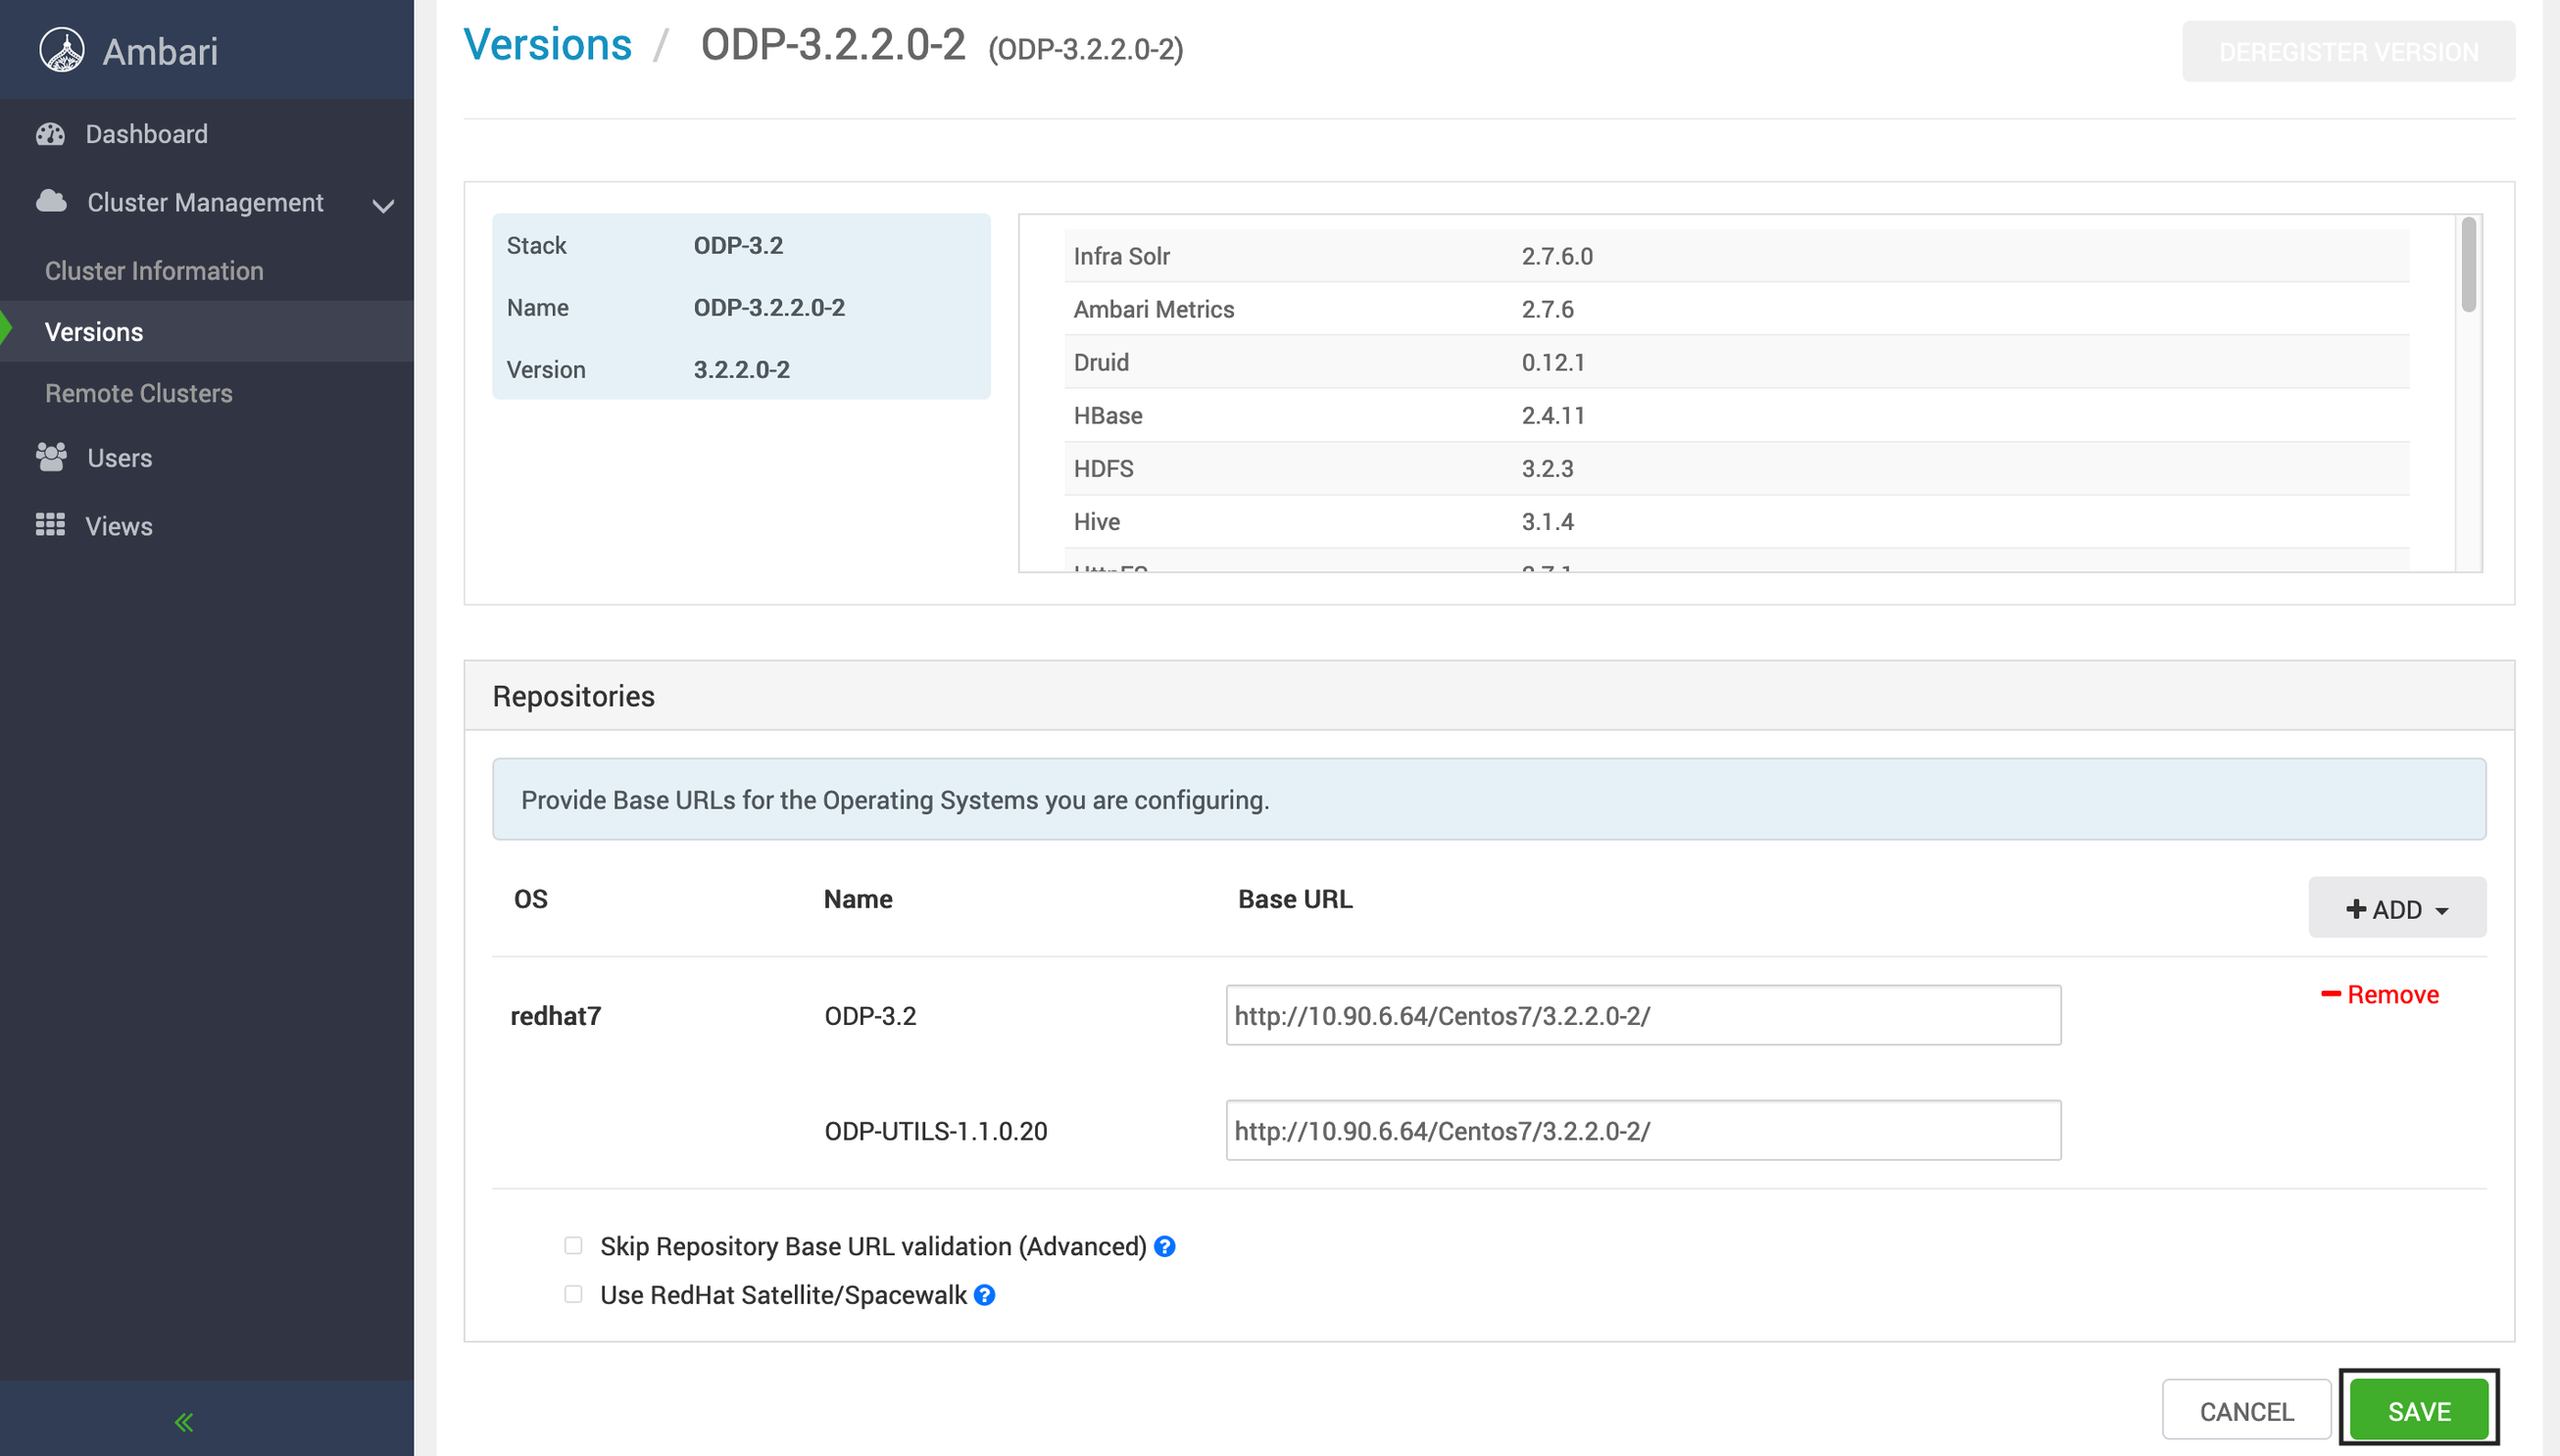Open help for Skip Repository validation
Screen dimensions: 2560x1456
click(1165, 1246)
